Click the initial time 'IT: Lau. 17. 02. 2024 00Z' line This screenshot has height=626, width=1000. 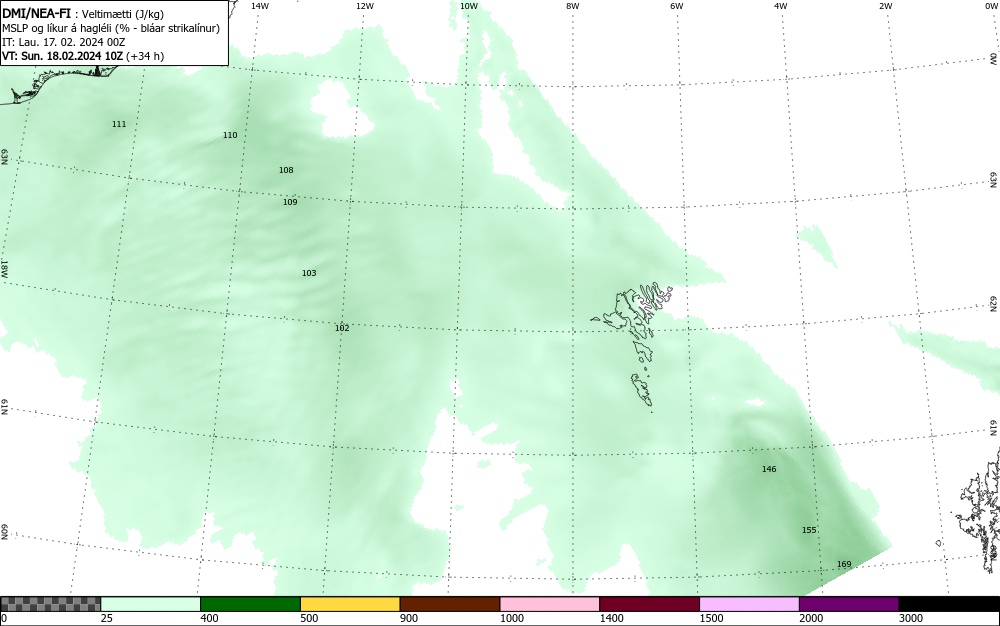pyautogui.click(x=64, y=42)
